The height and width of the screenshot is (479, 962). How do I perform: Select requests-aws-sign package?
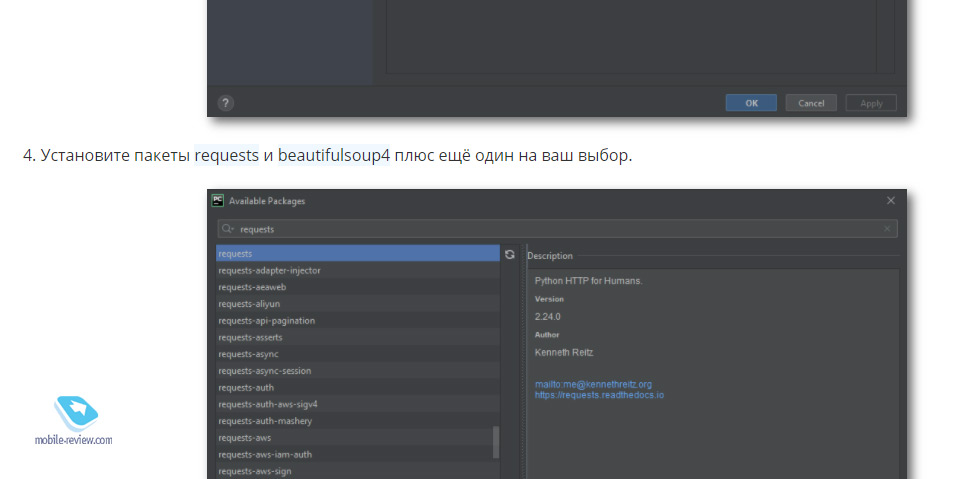(358, 471)
